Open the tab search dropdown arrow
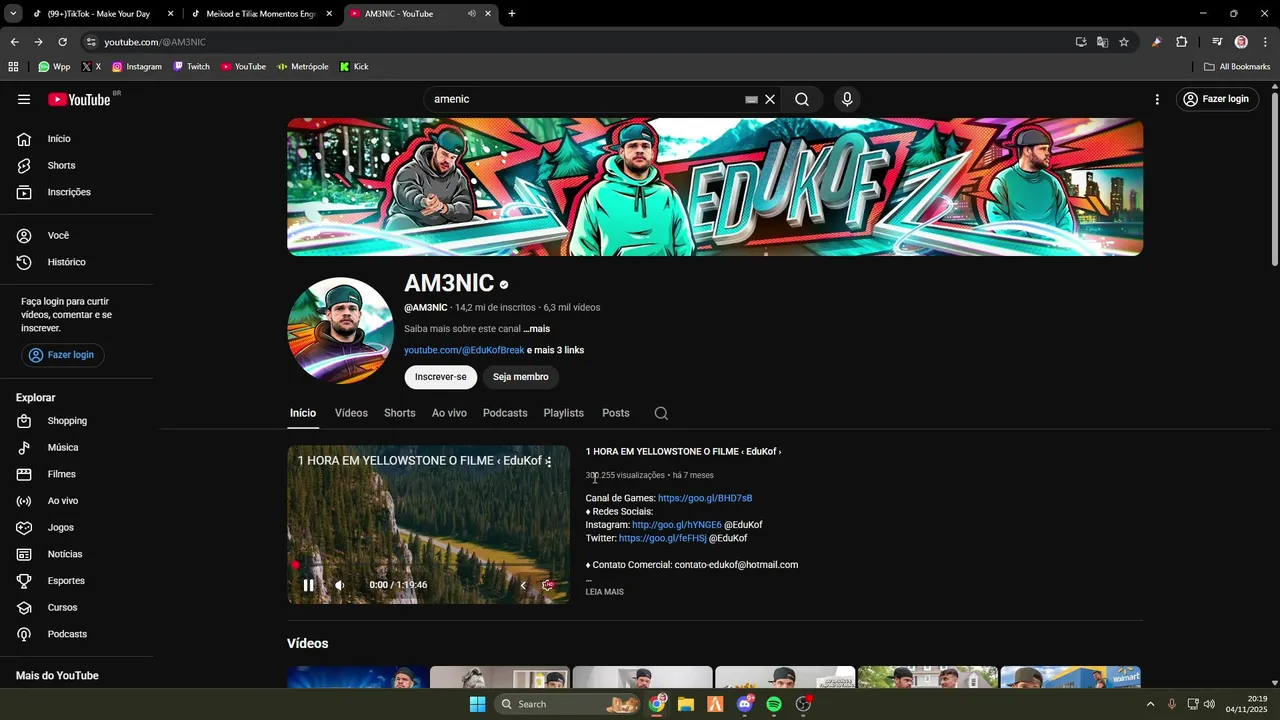1280x720 pixels. click(13, 14)
